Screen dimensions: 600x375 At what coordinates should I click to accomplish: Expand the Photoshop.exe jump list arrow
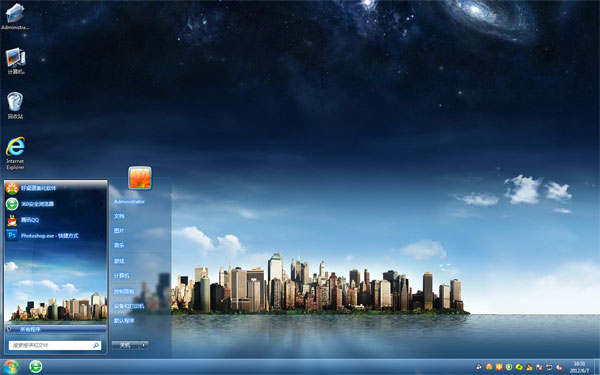[102, 236]
